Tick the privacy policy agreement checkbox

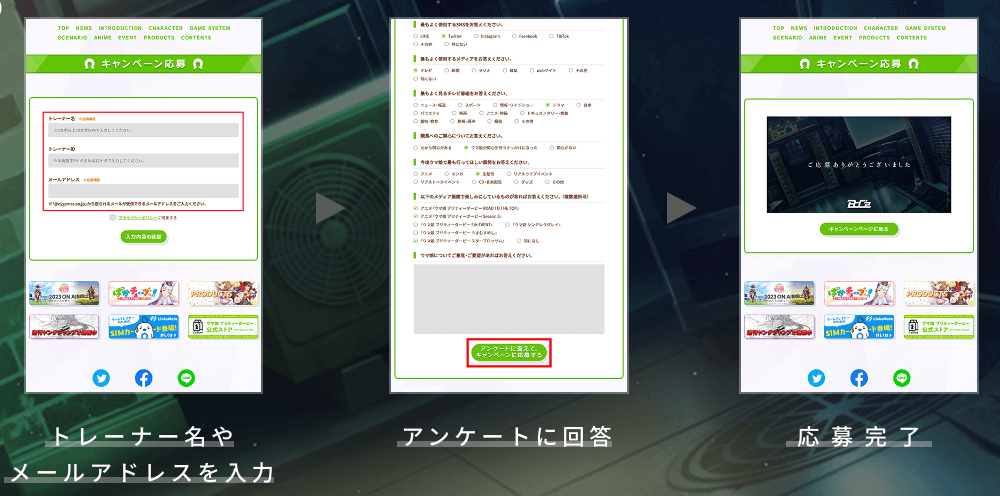coord(113,217)
